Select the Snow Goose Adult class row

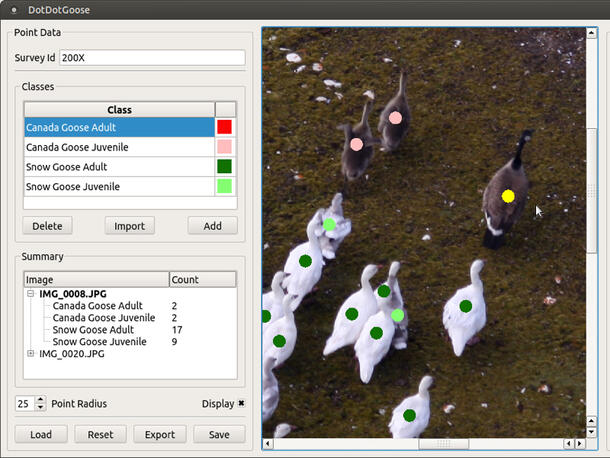tap(119, 167)
